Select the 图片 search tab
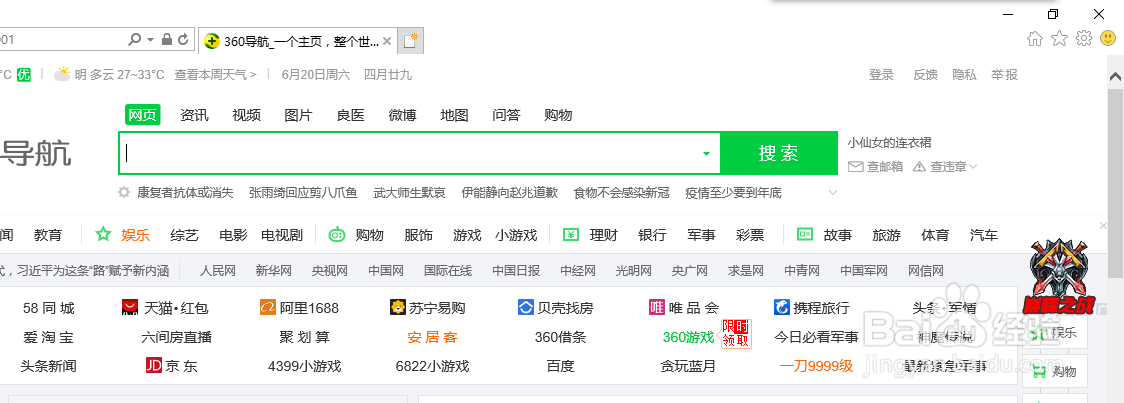Image resolution: width=1124 pixels, height=403 pixels. tap(298, 115)
